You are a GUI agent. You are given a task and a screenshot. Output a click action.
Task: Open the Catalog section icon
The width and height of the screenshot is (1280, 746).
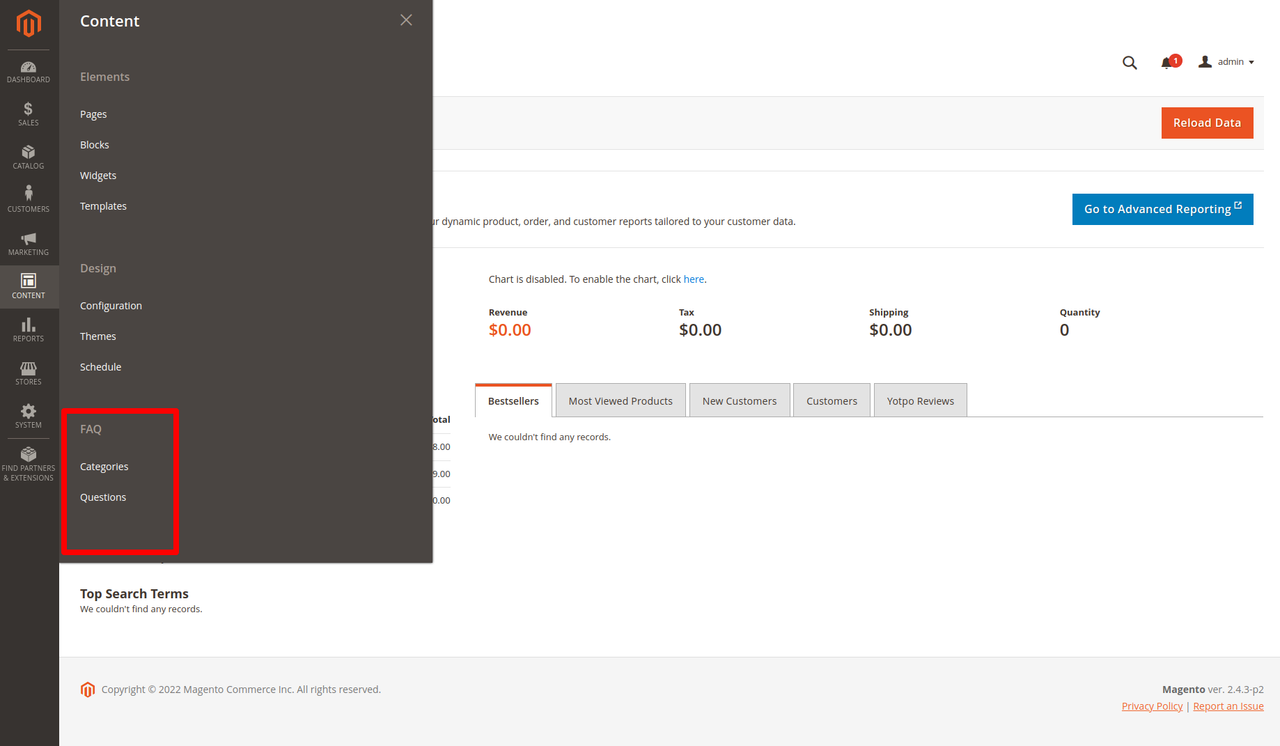[x=28, y=152]
